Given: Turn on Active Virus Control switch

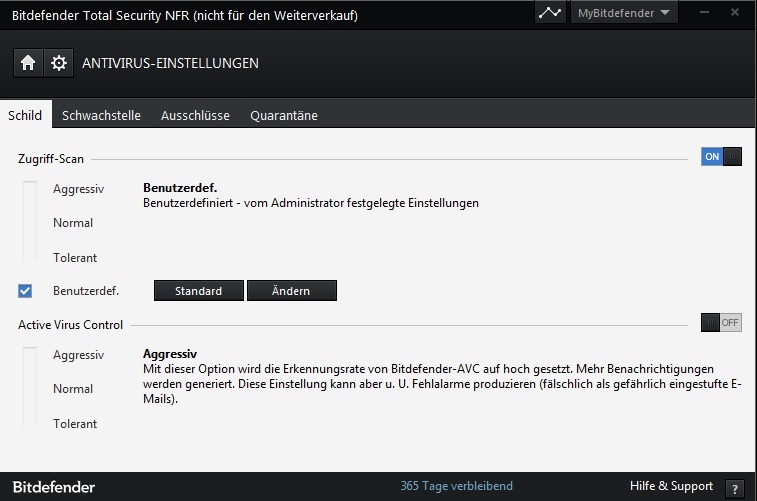Looking at the screenshot, I should coord(721,322).
